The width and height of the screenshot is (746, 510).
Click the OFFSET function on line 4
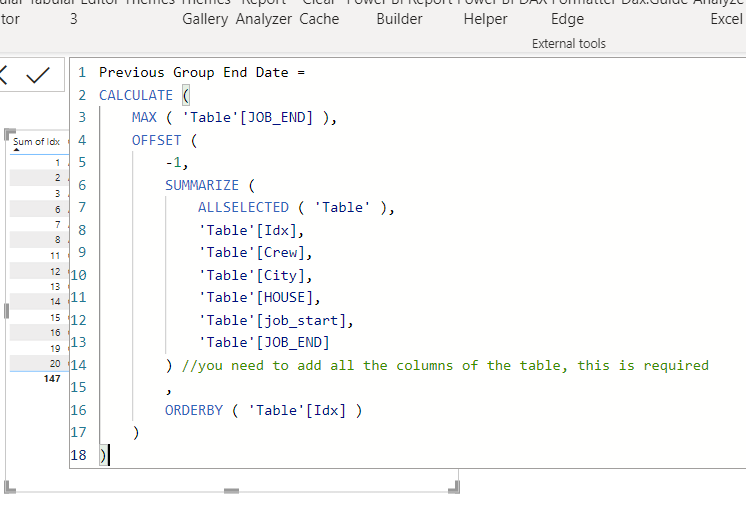[157, 140]
